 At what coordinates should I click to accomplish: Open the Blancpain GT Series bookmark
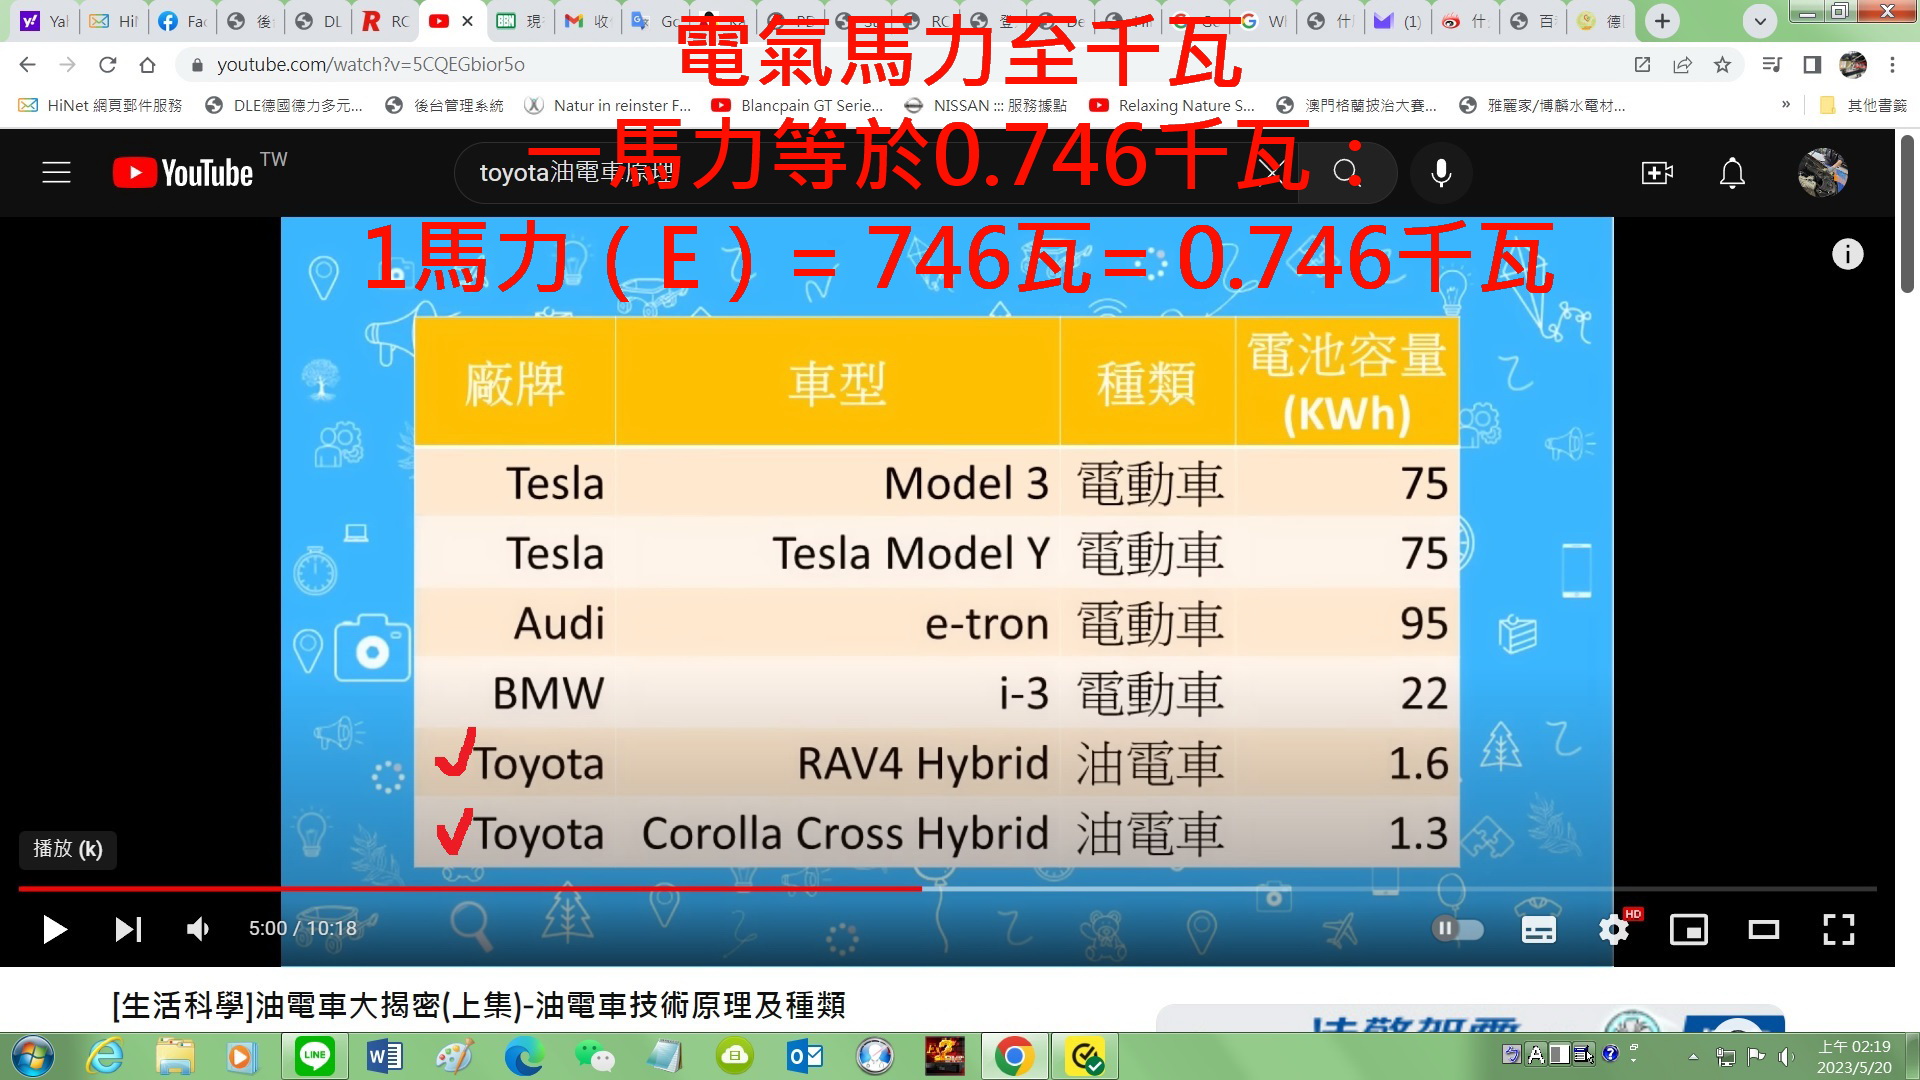click(x=798, y=105)
